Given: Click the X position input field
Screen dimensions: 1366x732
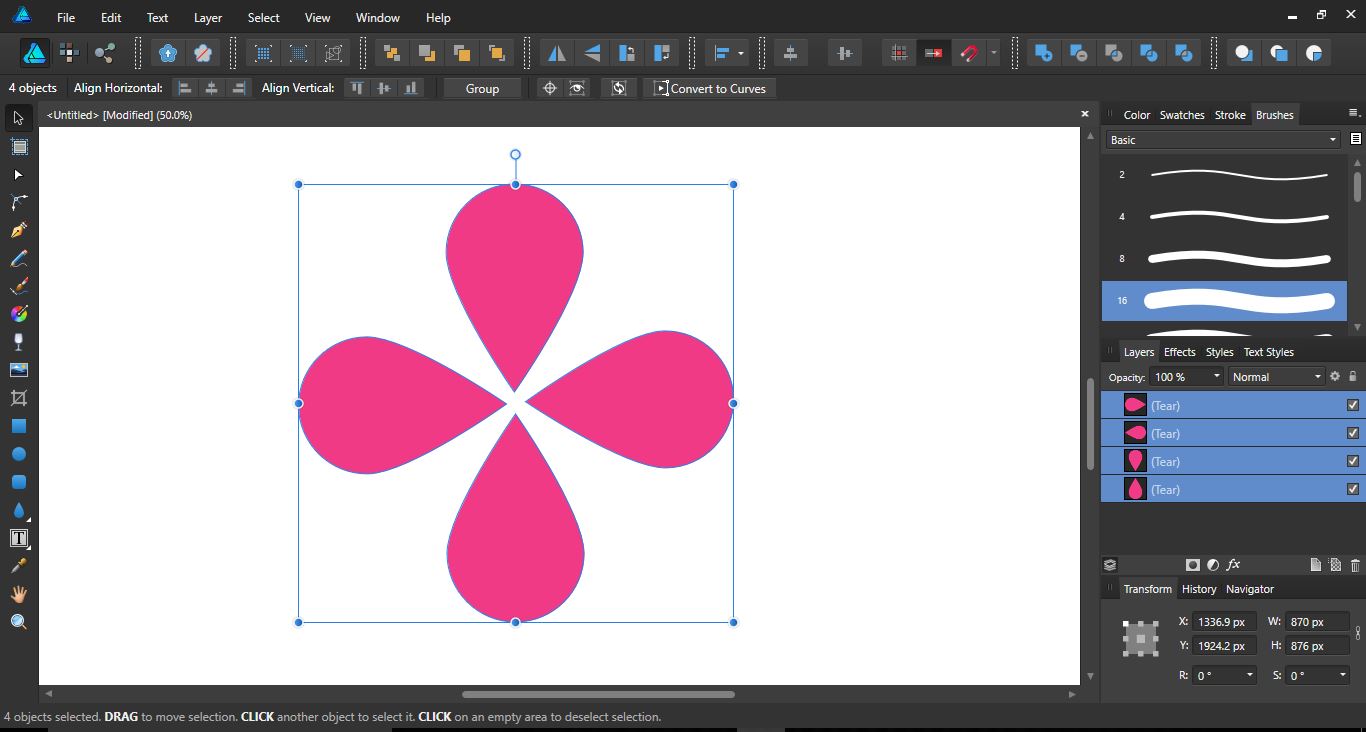Looking at the screenshot, I should click(1224, 622).
